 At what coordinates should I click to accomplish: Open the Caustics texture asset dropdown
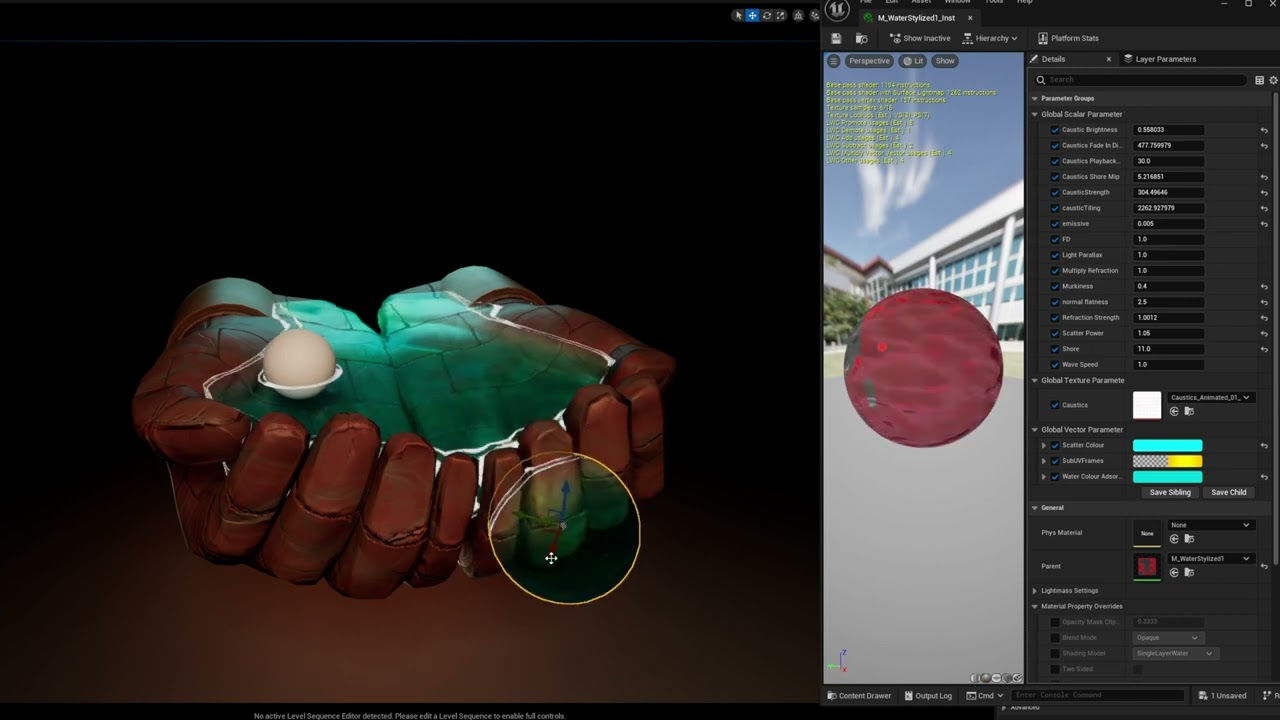[x=1211, y=398]
